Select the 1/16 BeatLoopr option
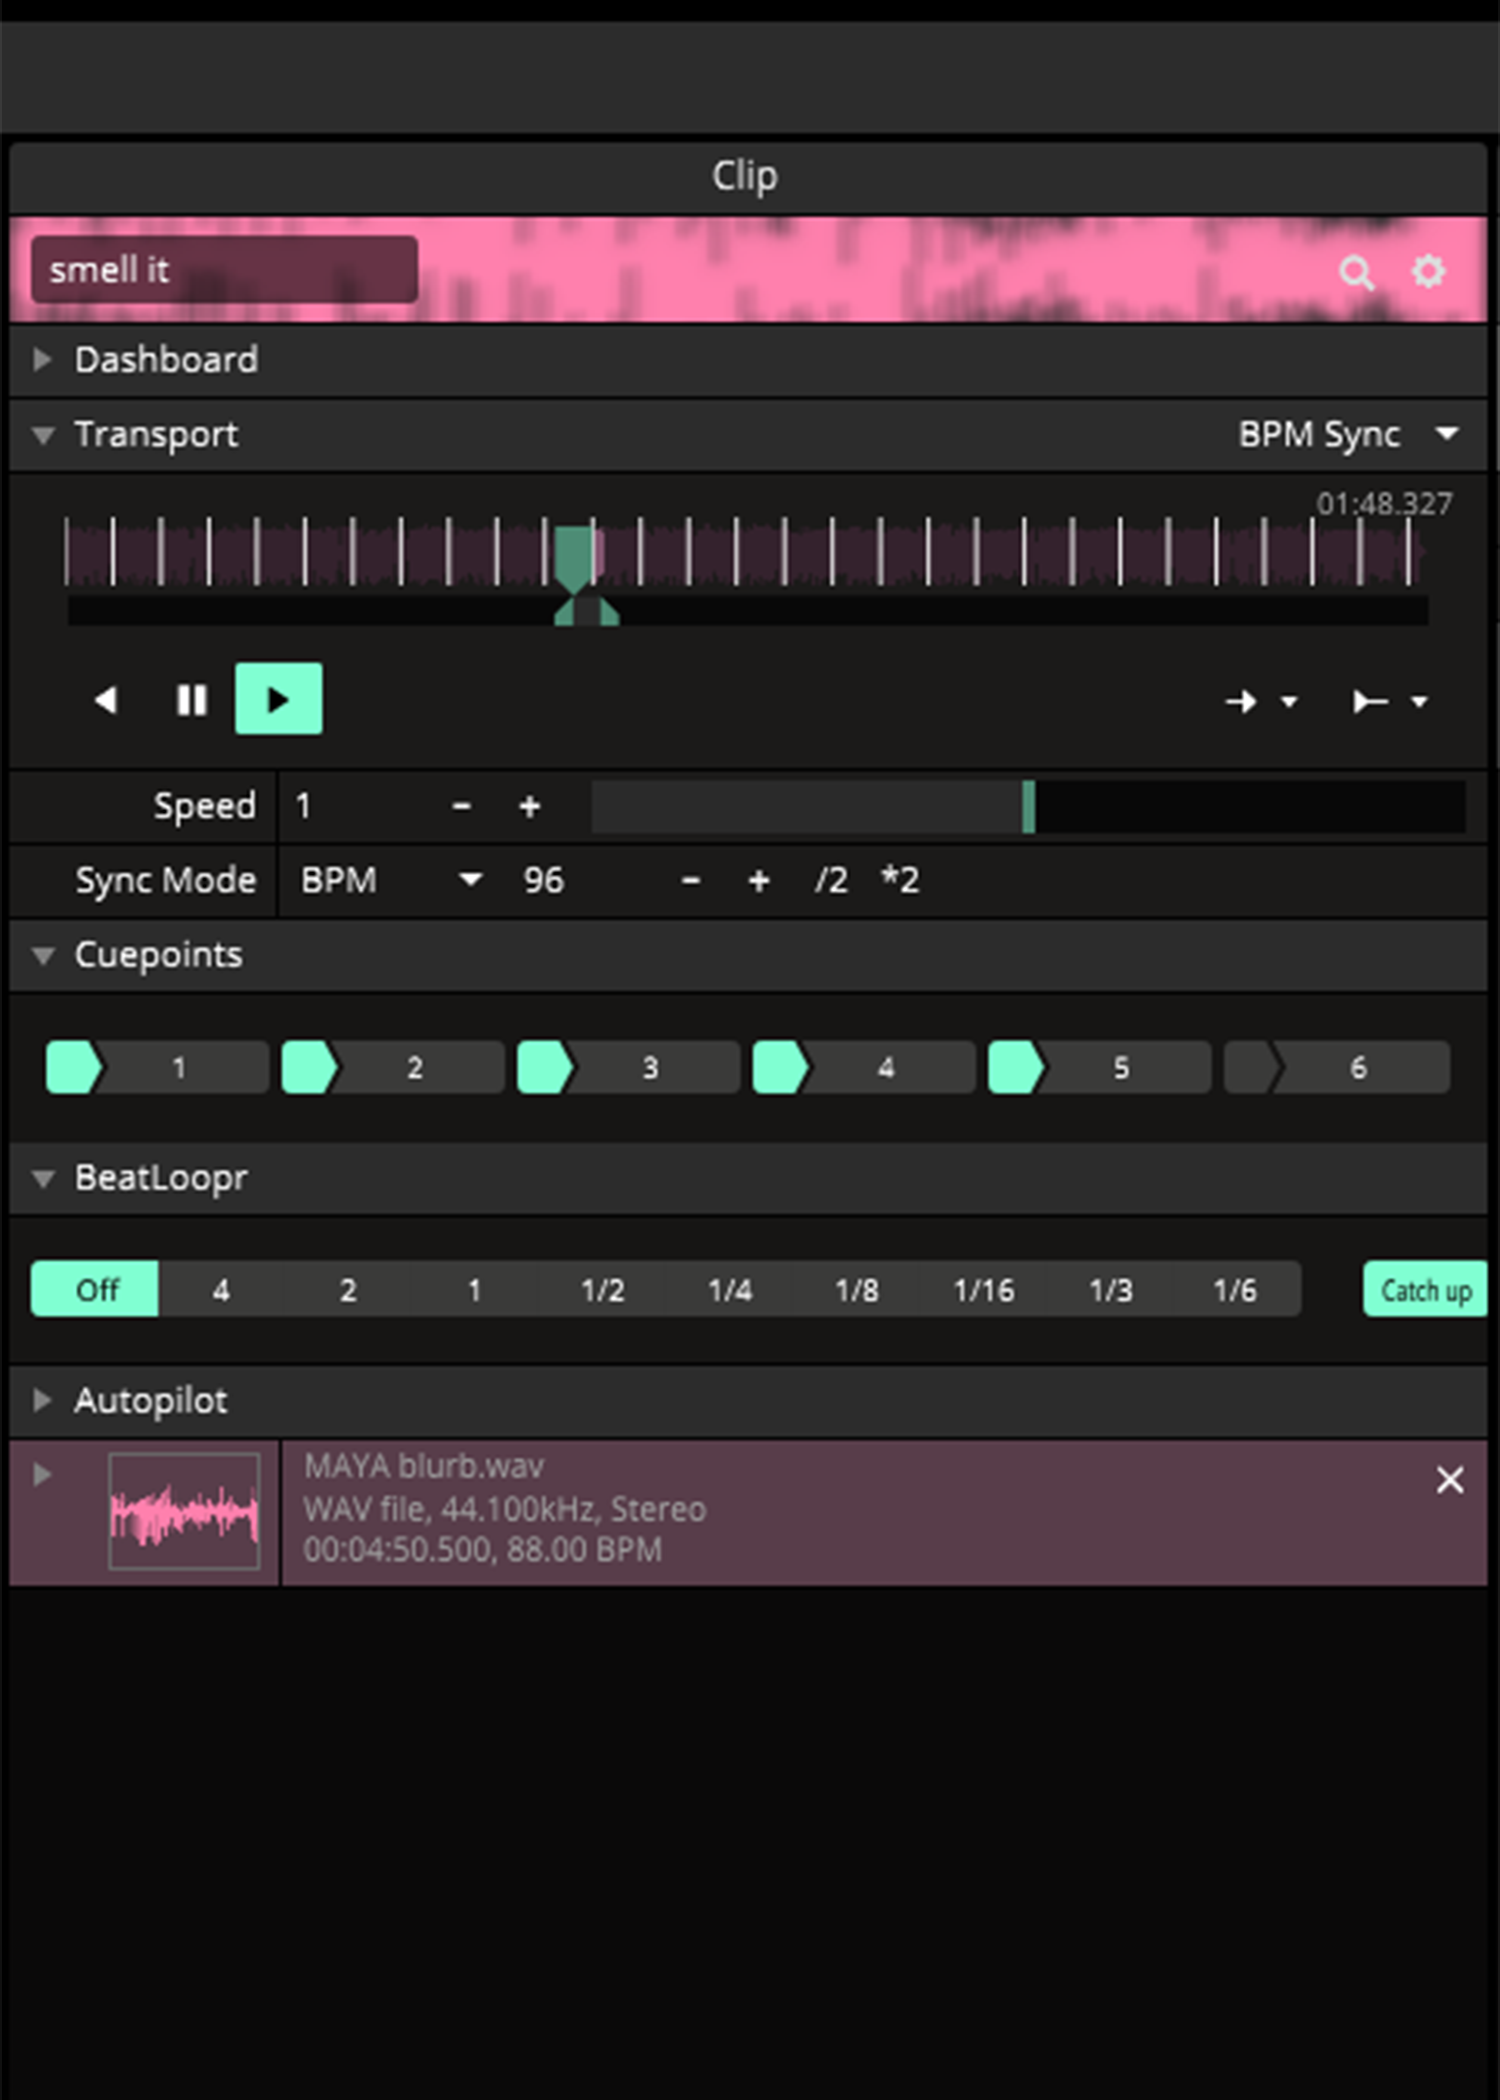The width and height of the screenshot is (1500, 2100). (983, 1289)
